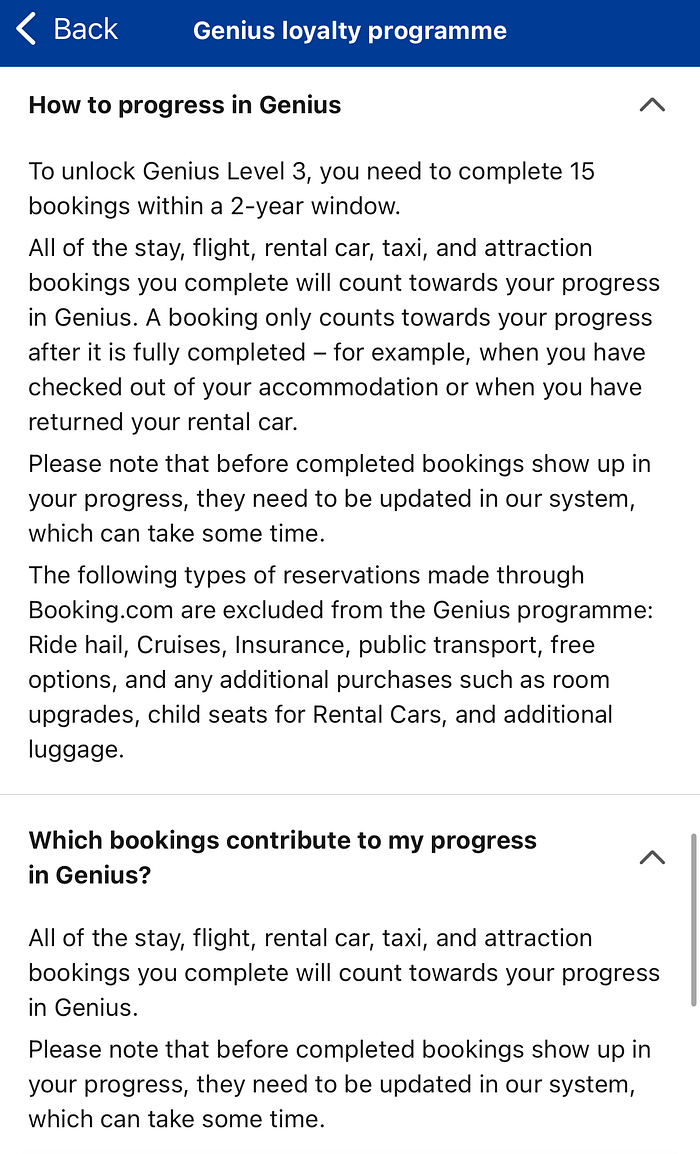
Task: Click the Booking.com are excluded text line
Action: coord(341,610)
